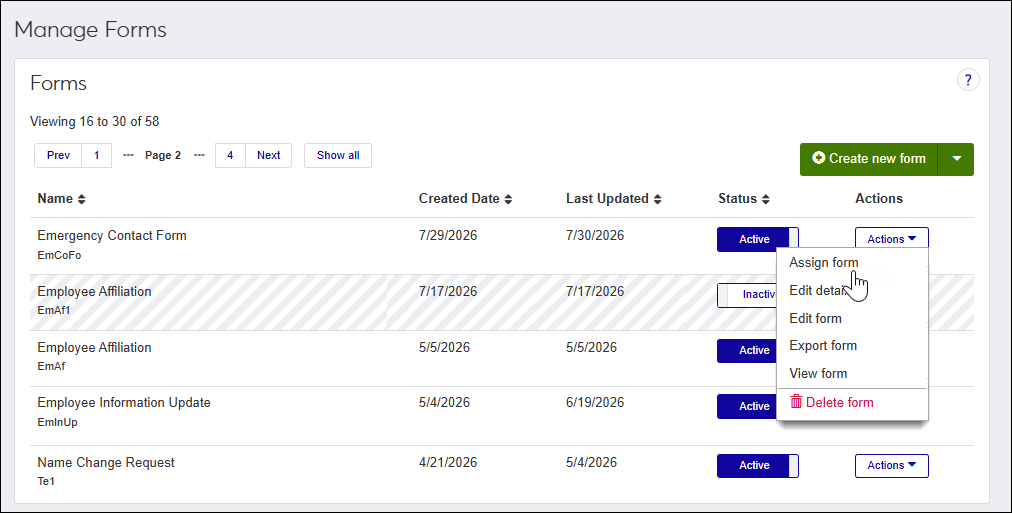
Task: Sort by Last Updated column arrows
Action: click(657, 199)
